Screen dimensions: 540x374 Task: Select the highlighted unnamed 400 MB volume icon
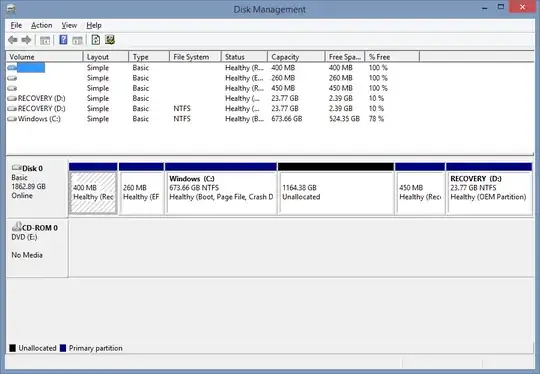(12, 68)
